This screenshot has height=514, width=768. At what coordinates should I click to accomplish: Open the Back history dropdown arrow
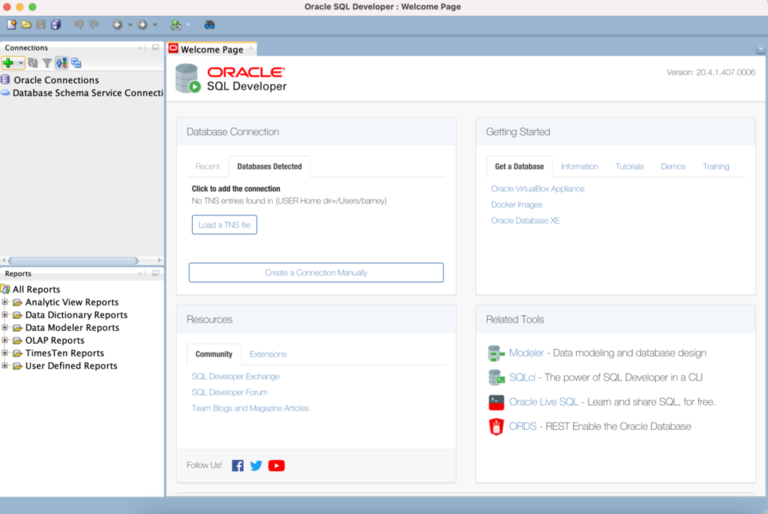130,24
